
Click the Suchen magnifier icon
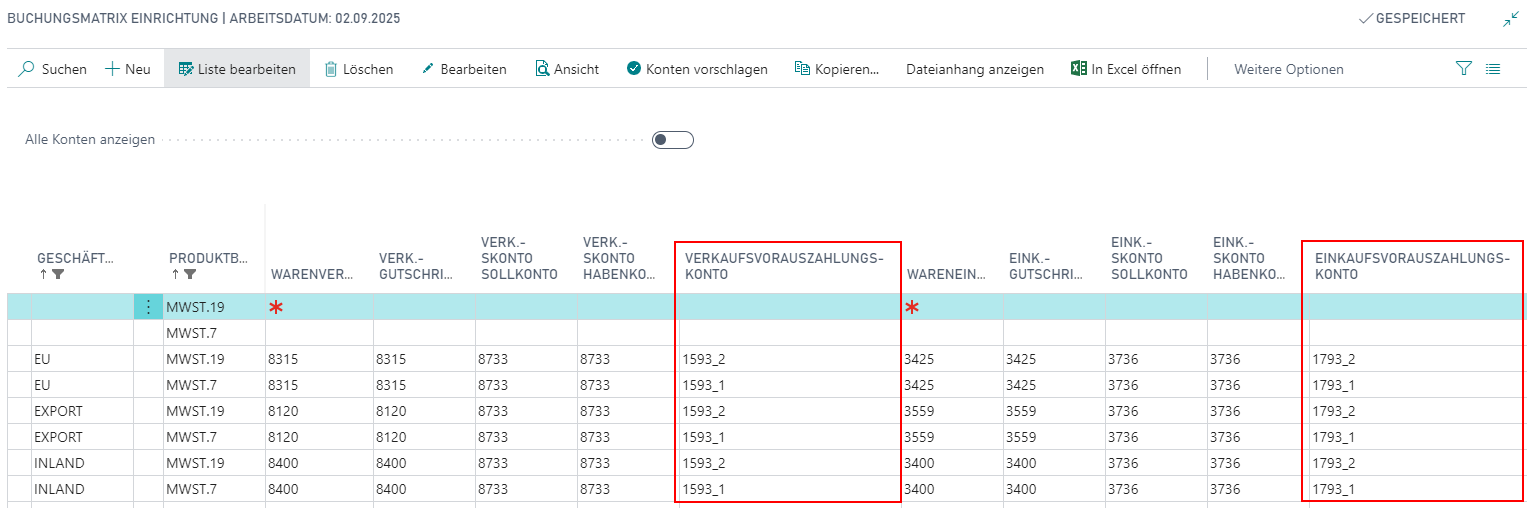click(x=27, y=69)
